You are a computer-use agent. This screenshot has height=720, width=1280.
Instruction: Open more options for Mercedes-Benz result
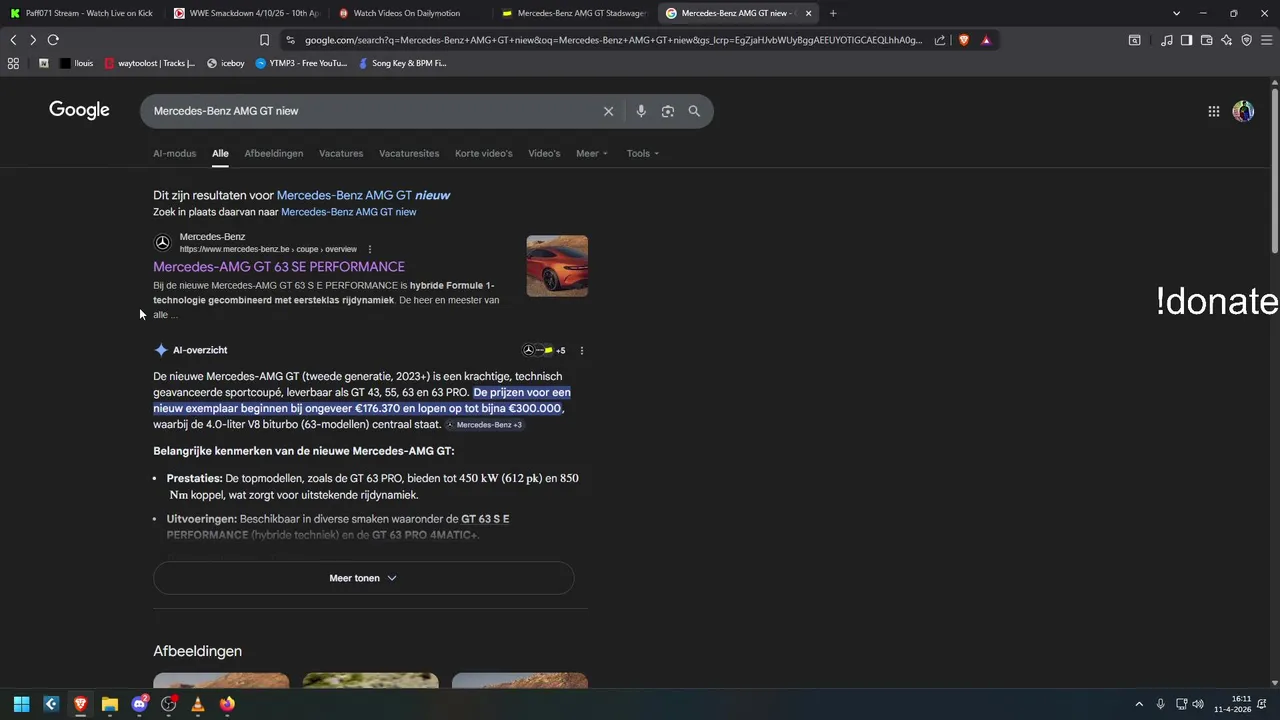tap(370, 249)
